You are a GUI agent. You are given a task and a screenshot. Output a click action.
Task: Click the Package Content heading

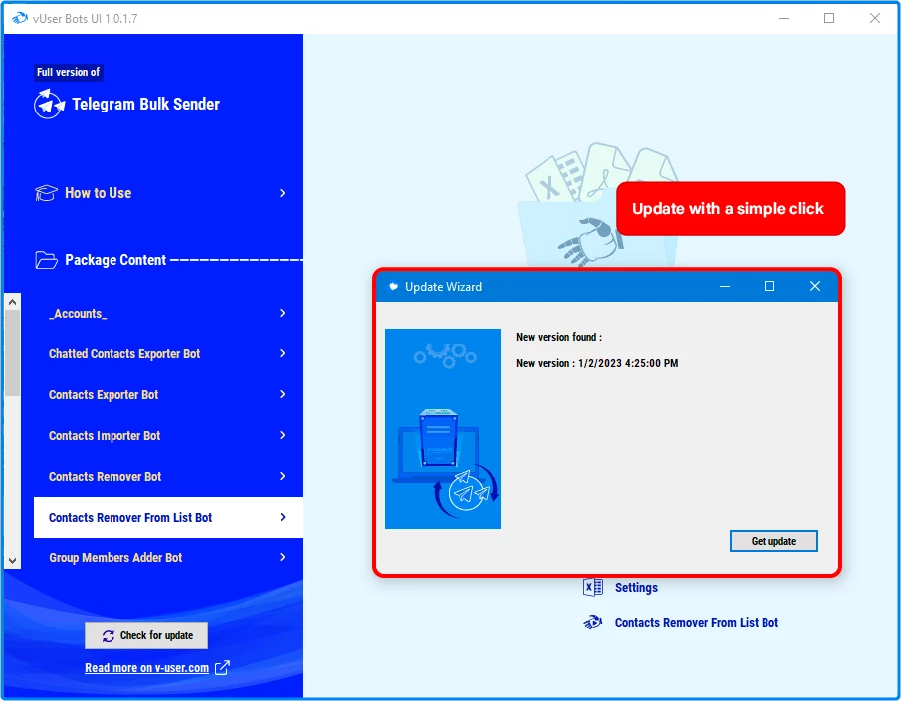click(x=115, y=260)
